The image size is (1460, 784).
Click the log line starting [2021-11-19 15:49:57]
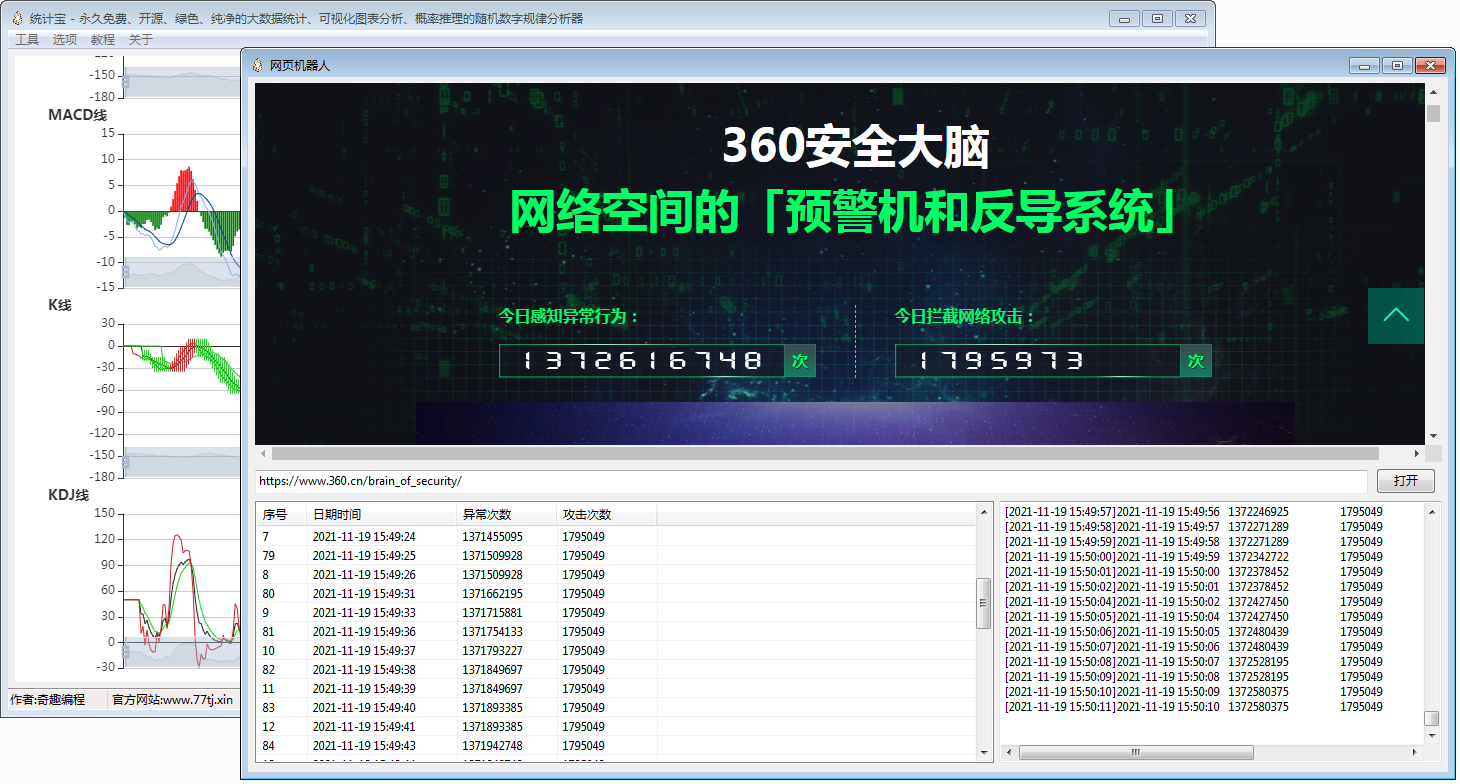[x=1194, y=512]
